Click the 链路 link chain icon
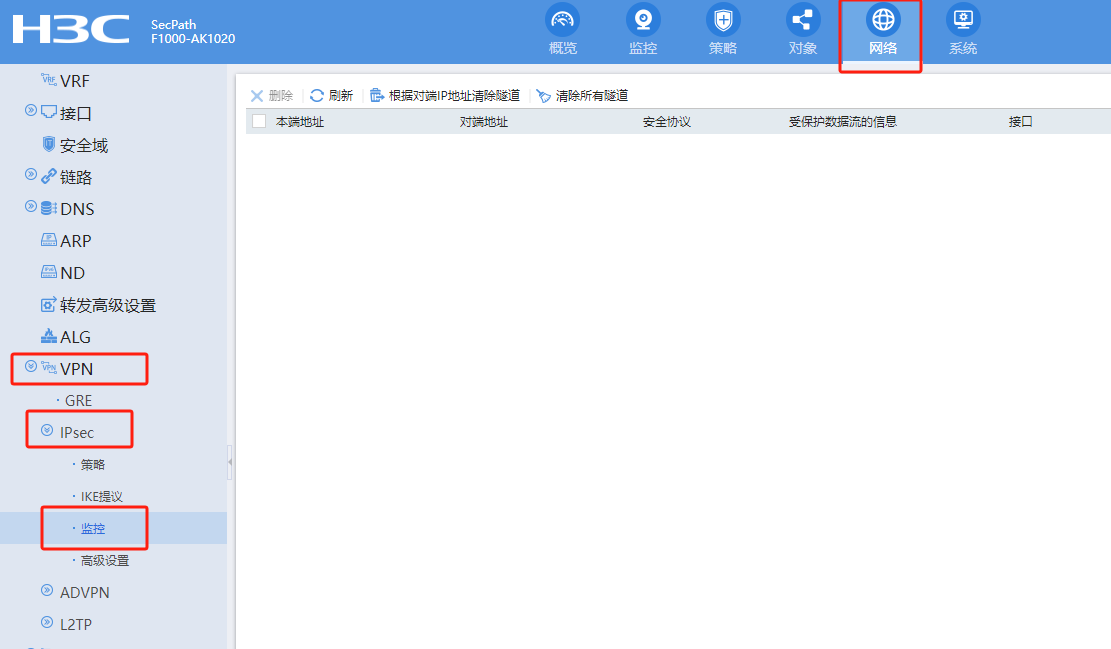The image size is (1111, 649). tap(49, 176)
